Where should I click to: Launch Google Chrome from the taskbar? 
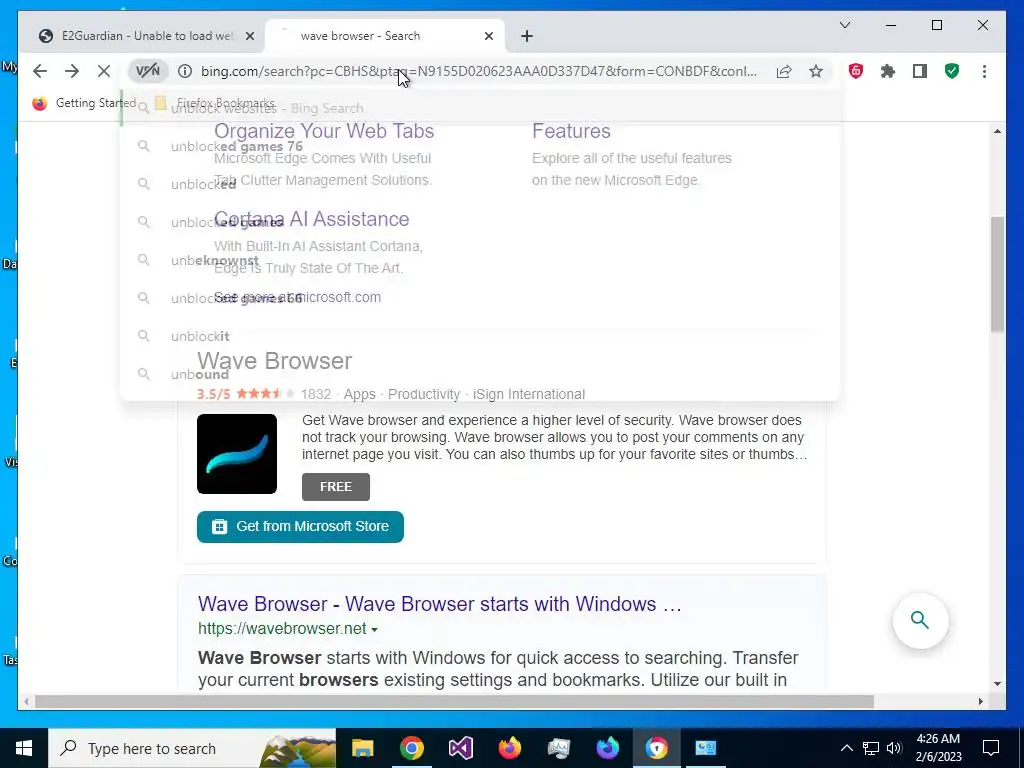(411, 748)
